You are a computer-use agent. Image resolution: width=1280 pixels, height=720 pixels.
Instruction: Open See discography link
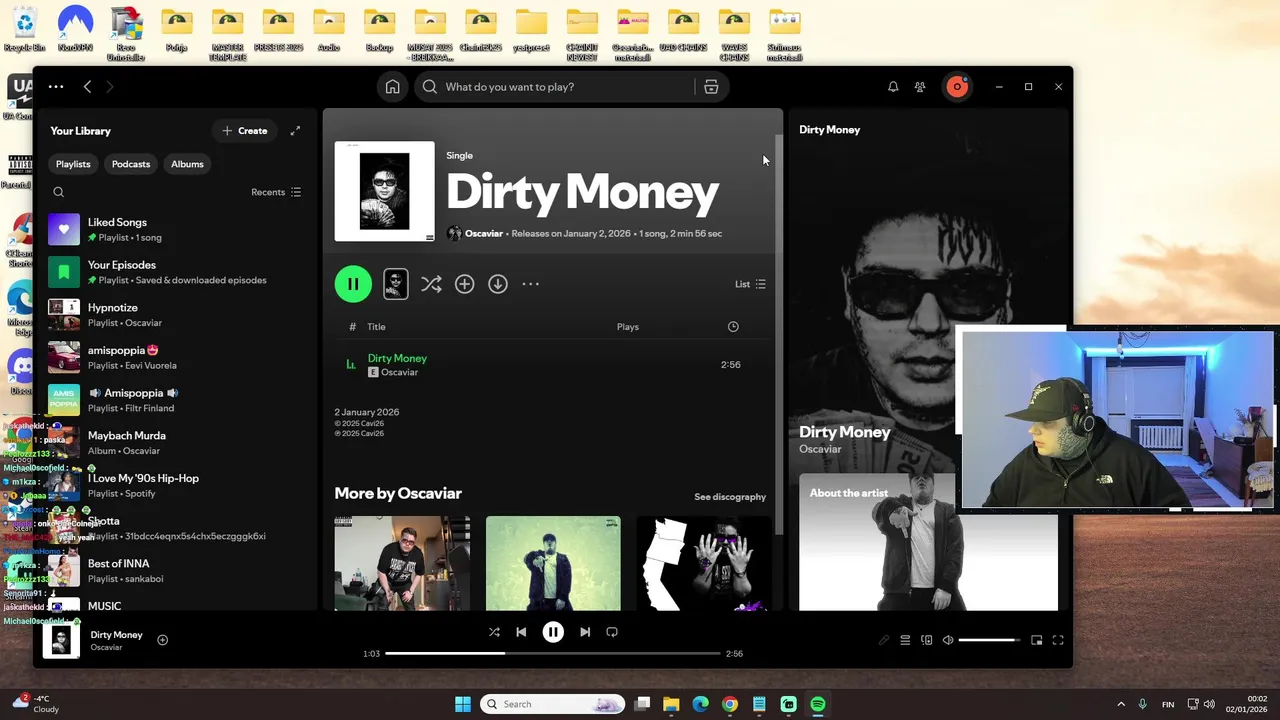[730, 497]
